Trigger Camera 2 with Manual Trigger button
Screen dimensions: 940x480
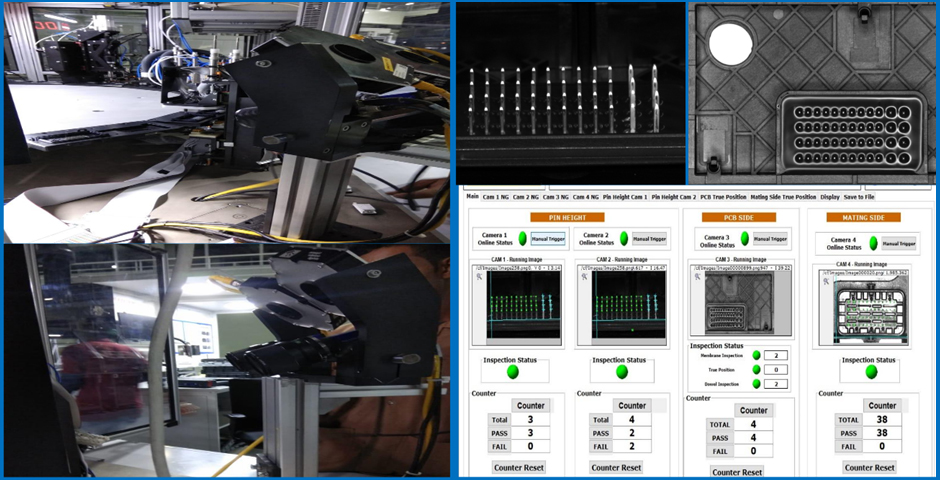(x=649, y=239)
